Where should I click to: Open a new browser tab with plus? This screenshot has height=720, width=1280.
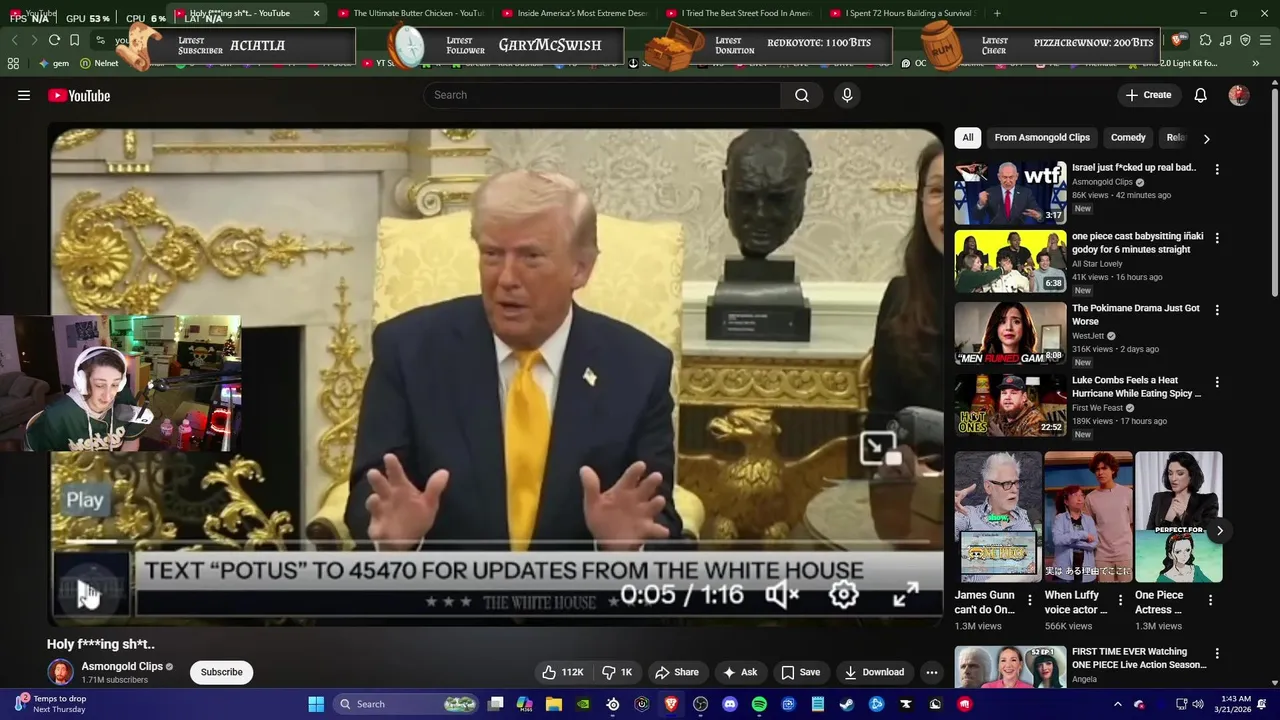[997, 13]
